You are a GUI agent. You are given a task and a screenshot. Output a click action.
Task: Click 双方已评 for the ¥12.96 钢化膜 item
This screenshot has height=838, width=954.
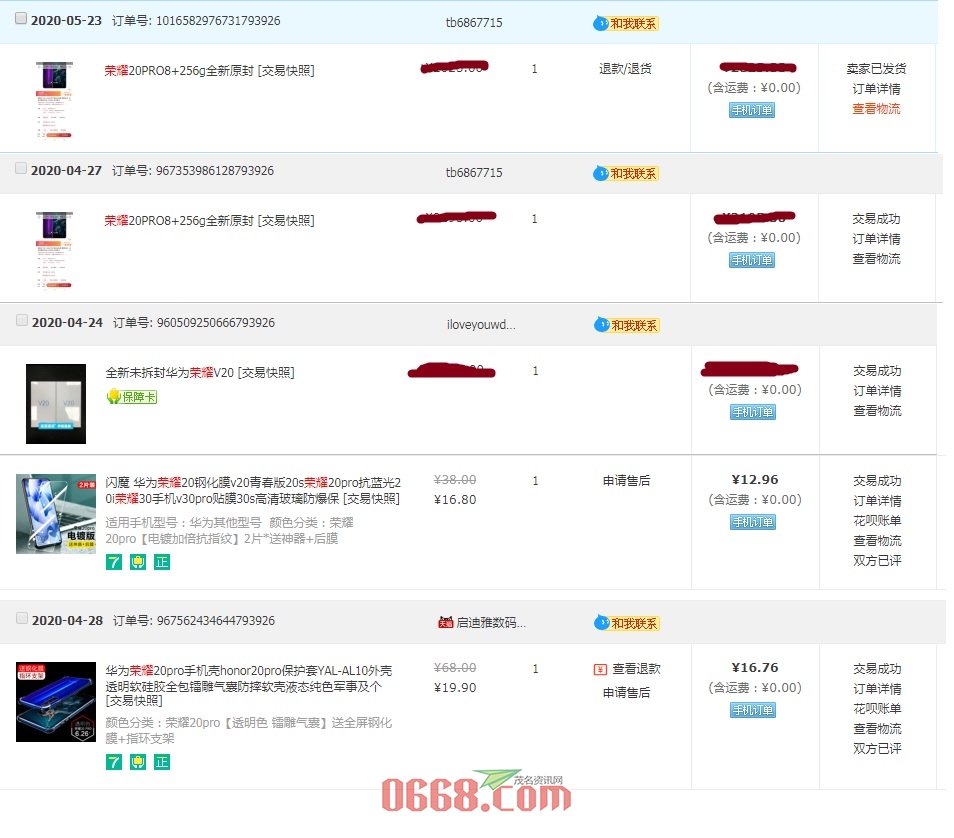877,560
